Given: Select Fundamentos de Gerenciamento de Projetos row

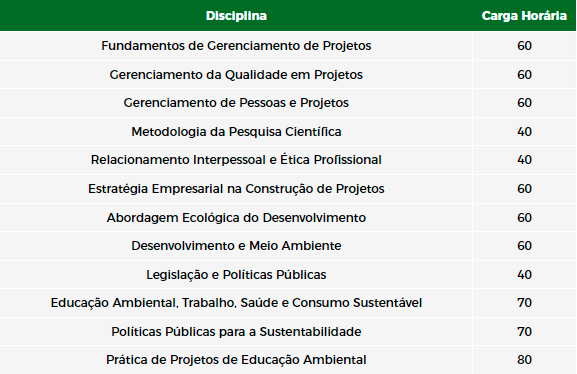Looking at the screenshot, I should tap(288, 46).
